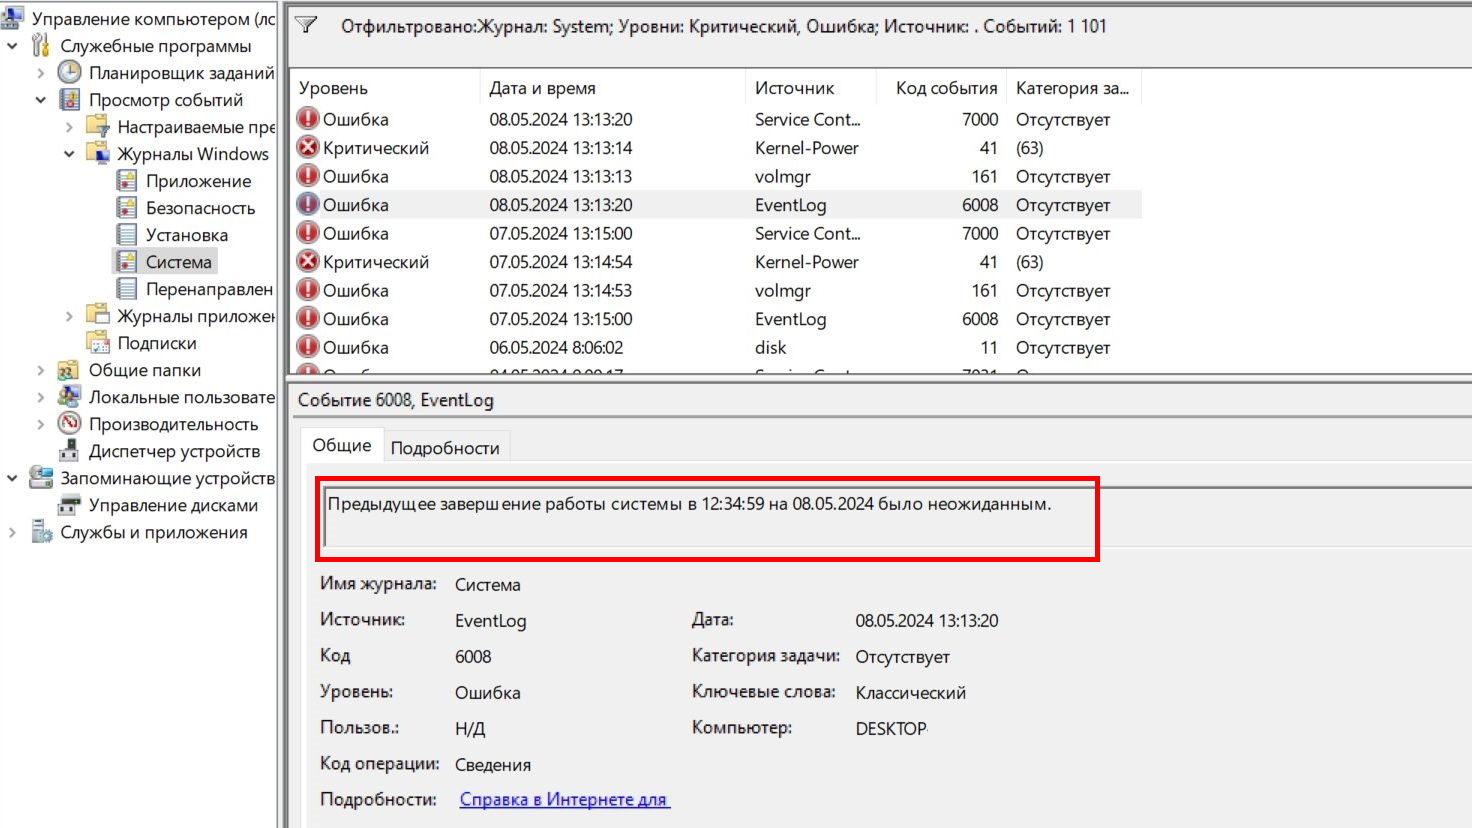Click the filter funnel icon
The height and width of the screenshot is (828, 1472).
point(307,25)
